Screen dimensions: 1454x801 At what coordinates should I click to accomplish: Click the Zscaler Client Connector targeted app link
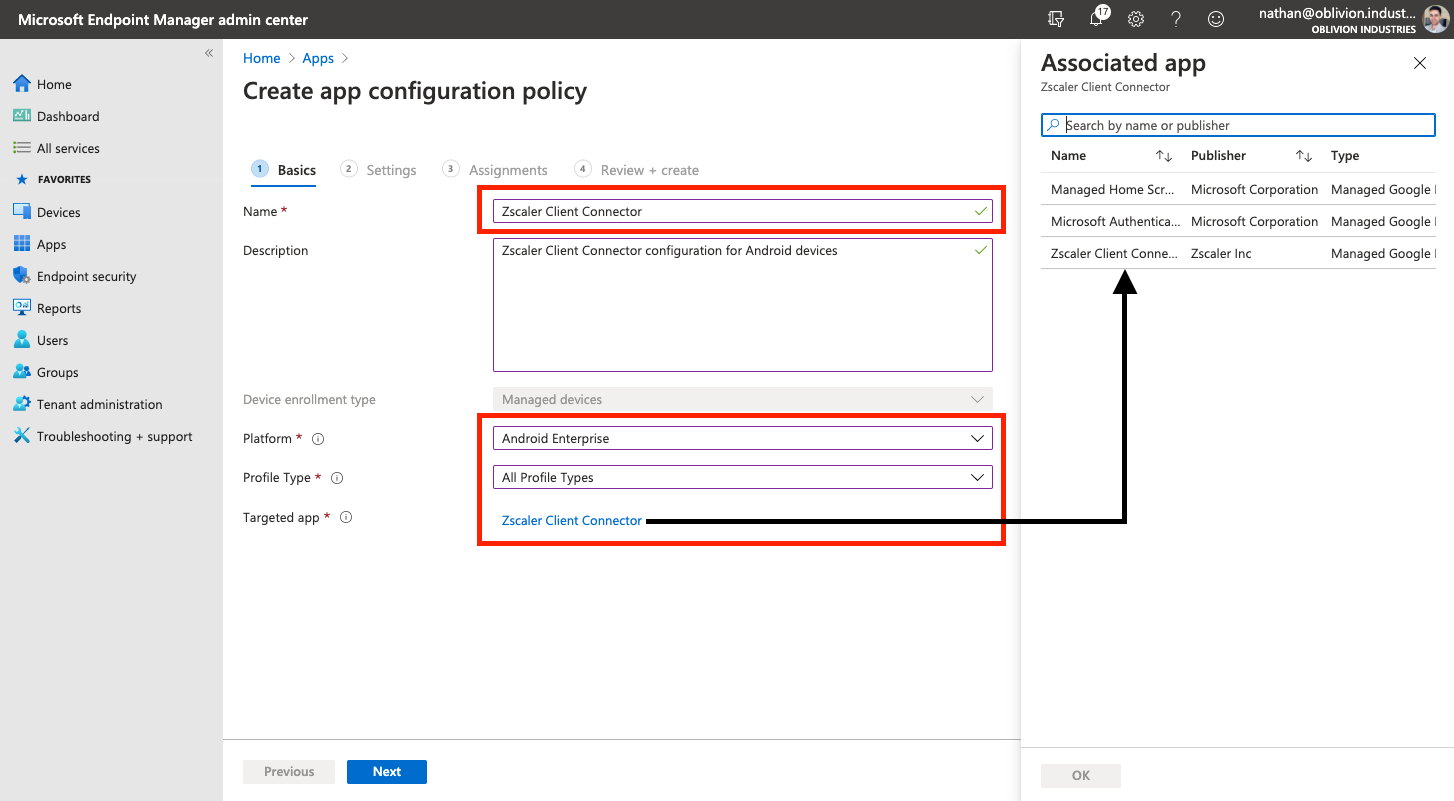point(571,520)
